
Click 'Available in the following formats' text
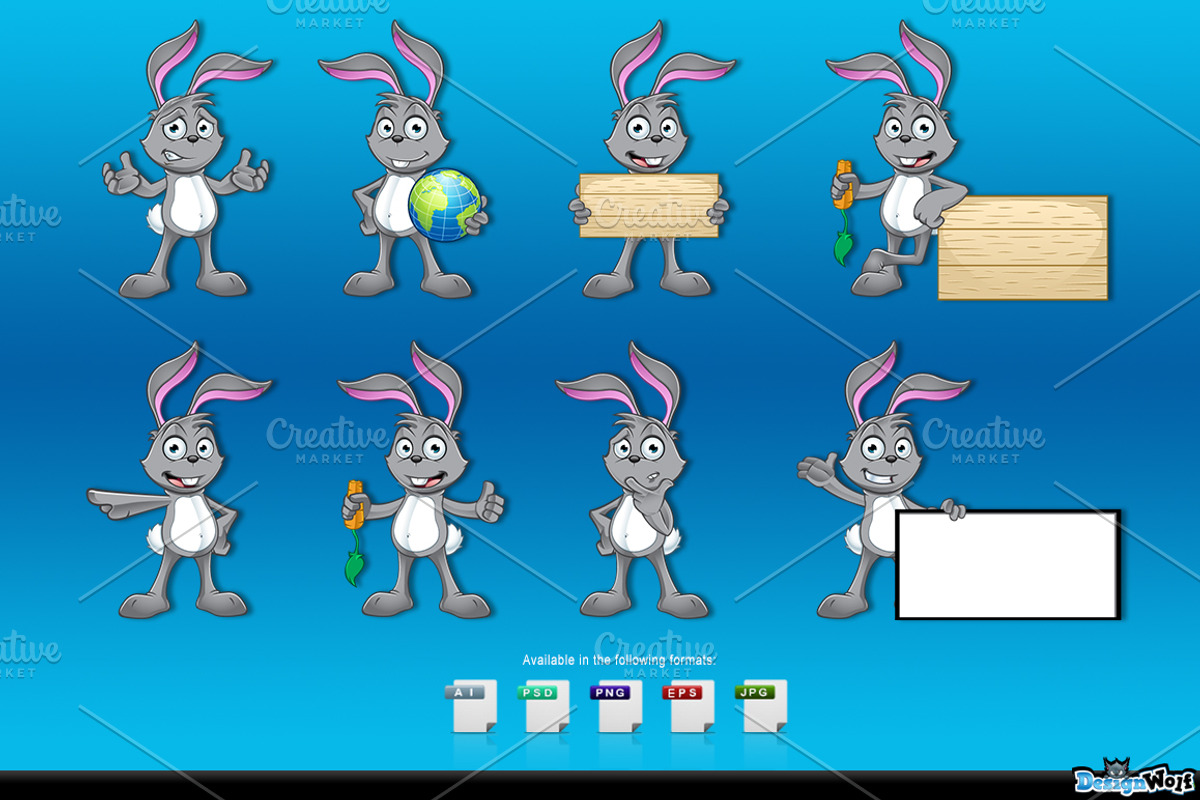[x=619, y=660]
